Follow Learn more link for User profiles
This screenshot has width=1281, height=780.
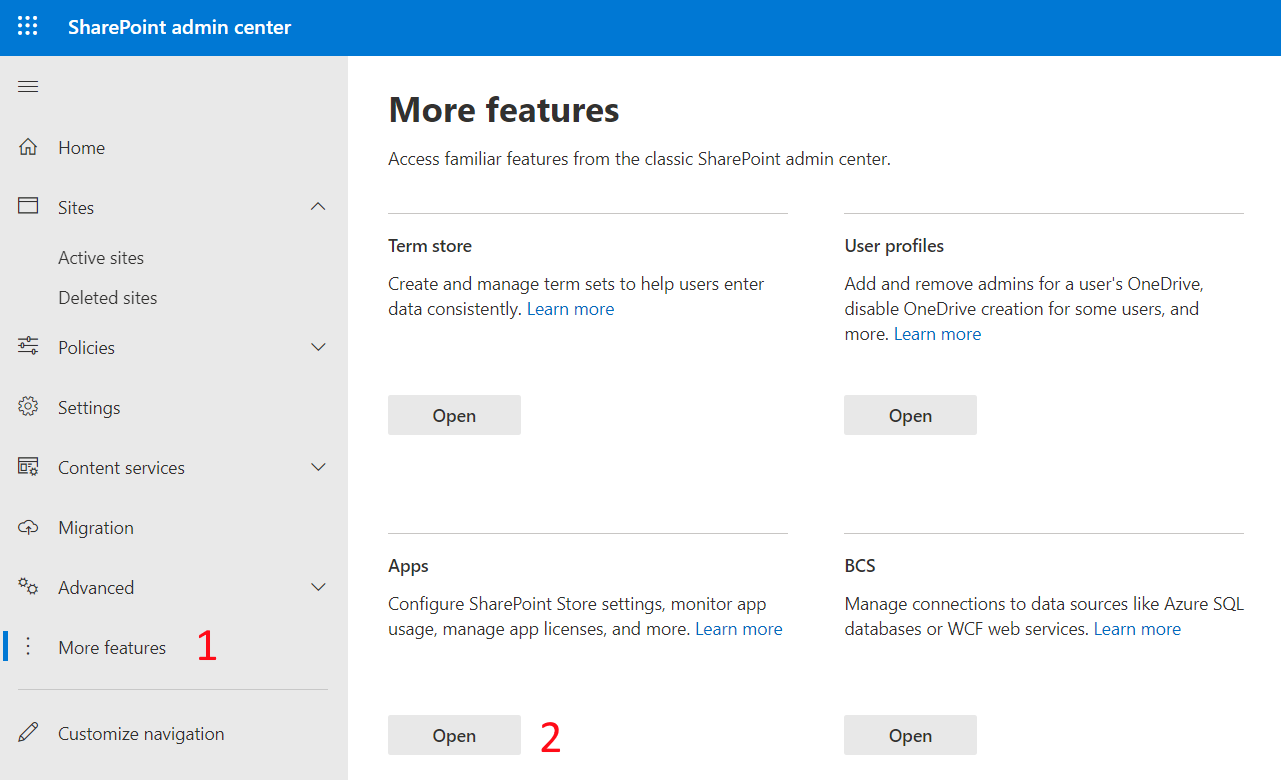[x=937, y=334]
